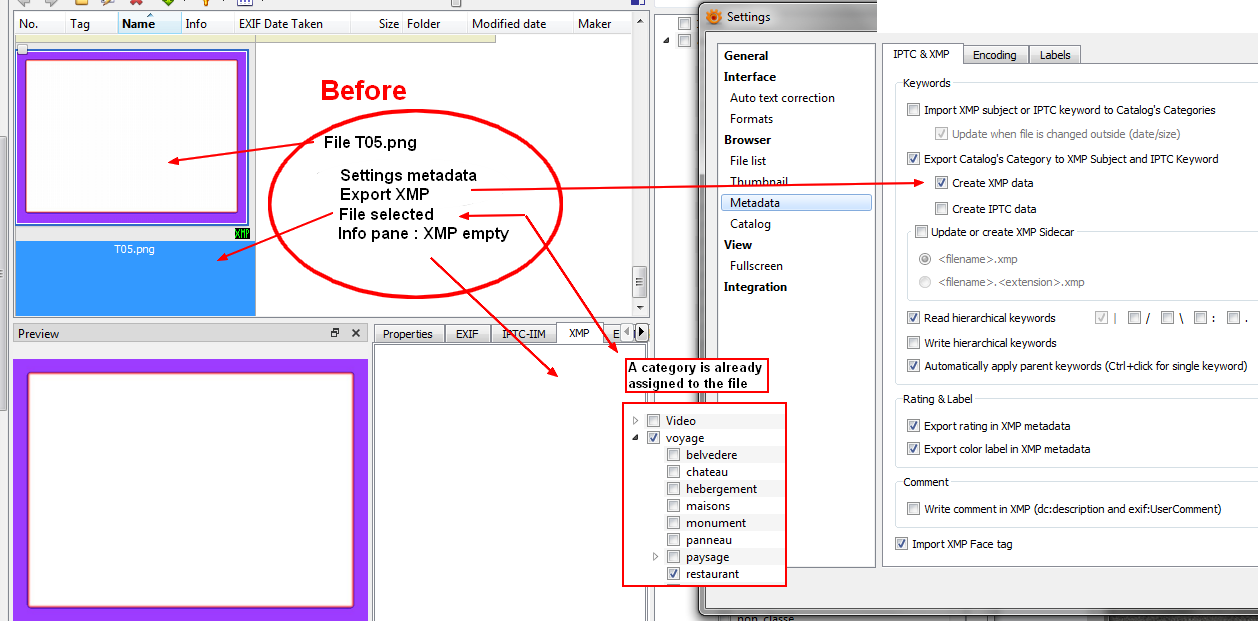1258x621 pixels.
Task: Uncheck Export rating in XMP metadata
Action: [913, 426]
